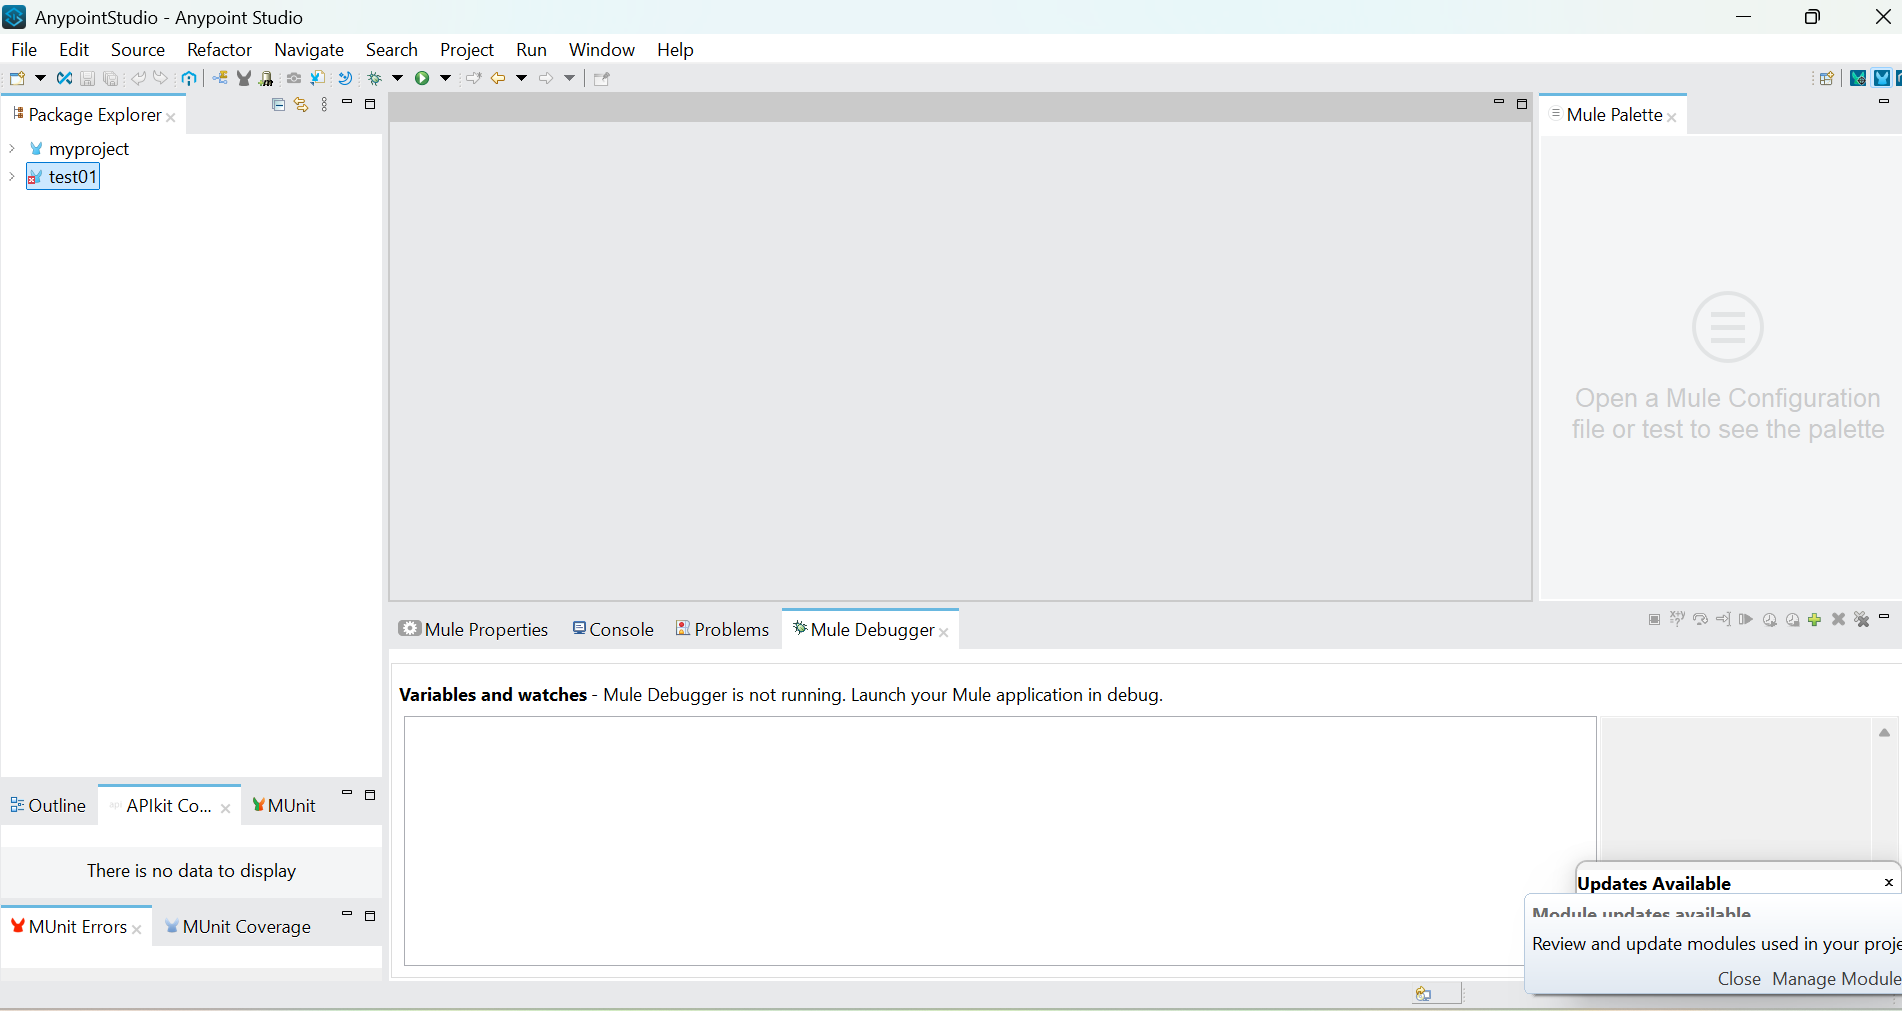Click the Manage Modules link in popup

(1836, 979)
